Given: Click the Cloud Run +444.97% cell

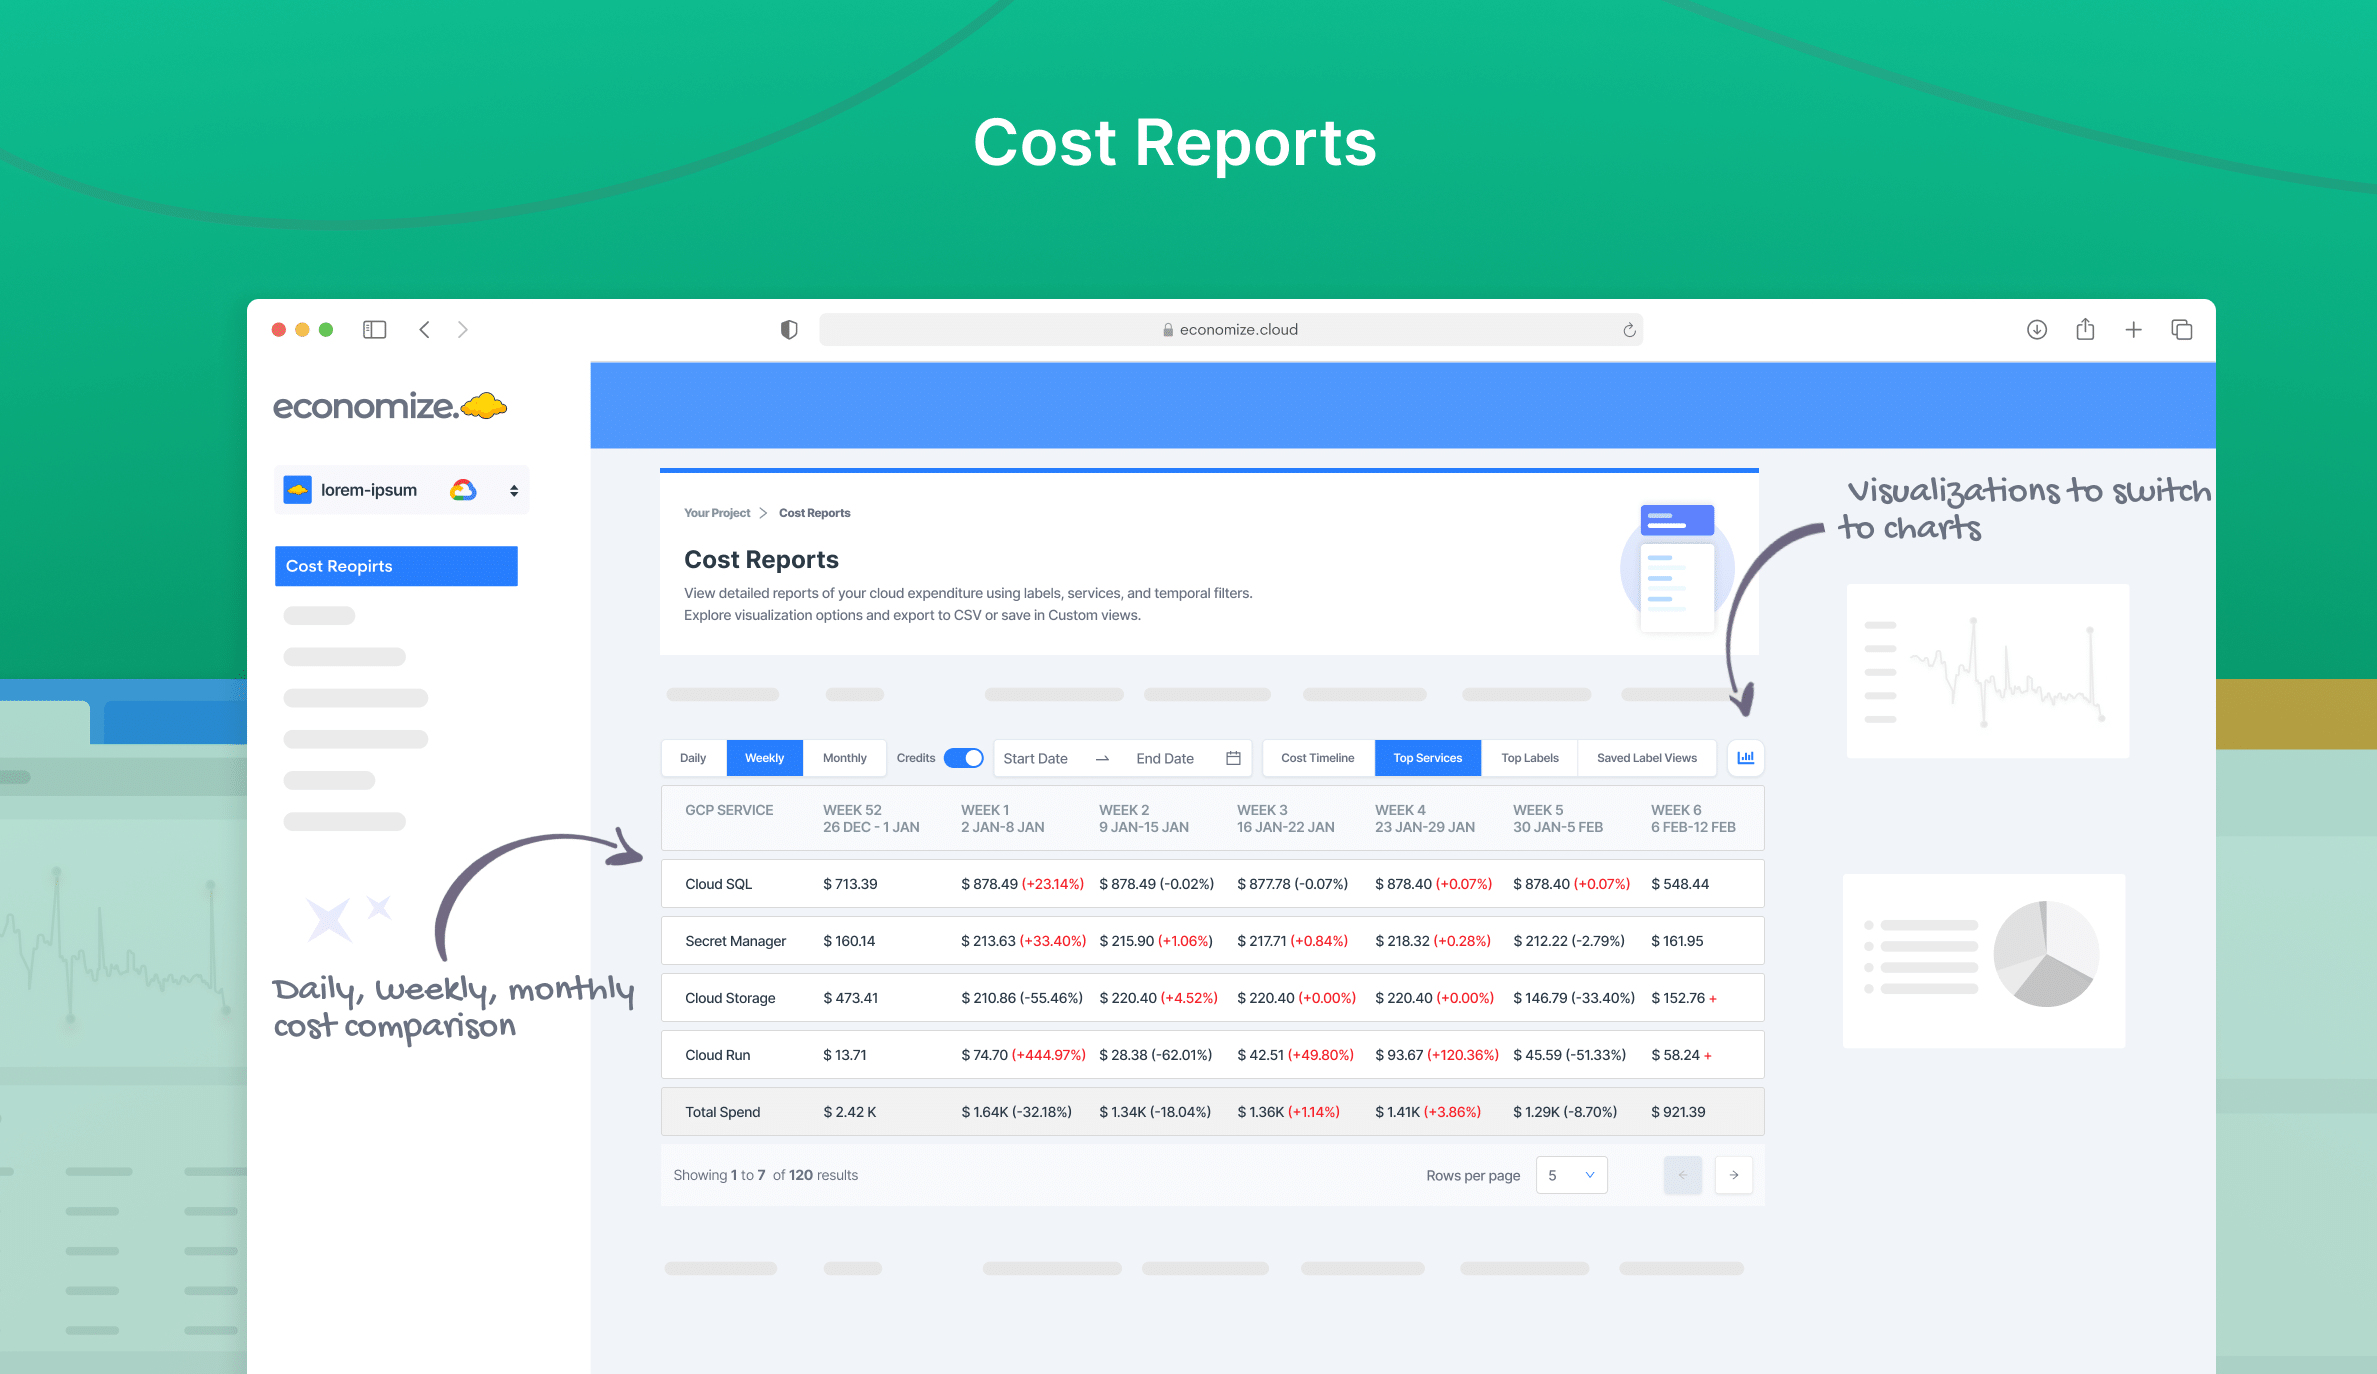Looking at the screenshot, I should tap(1023, 1055).
